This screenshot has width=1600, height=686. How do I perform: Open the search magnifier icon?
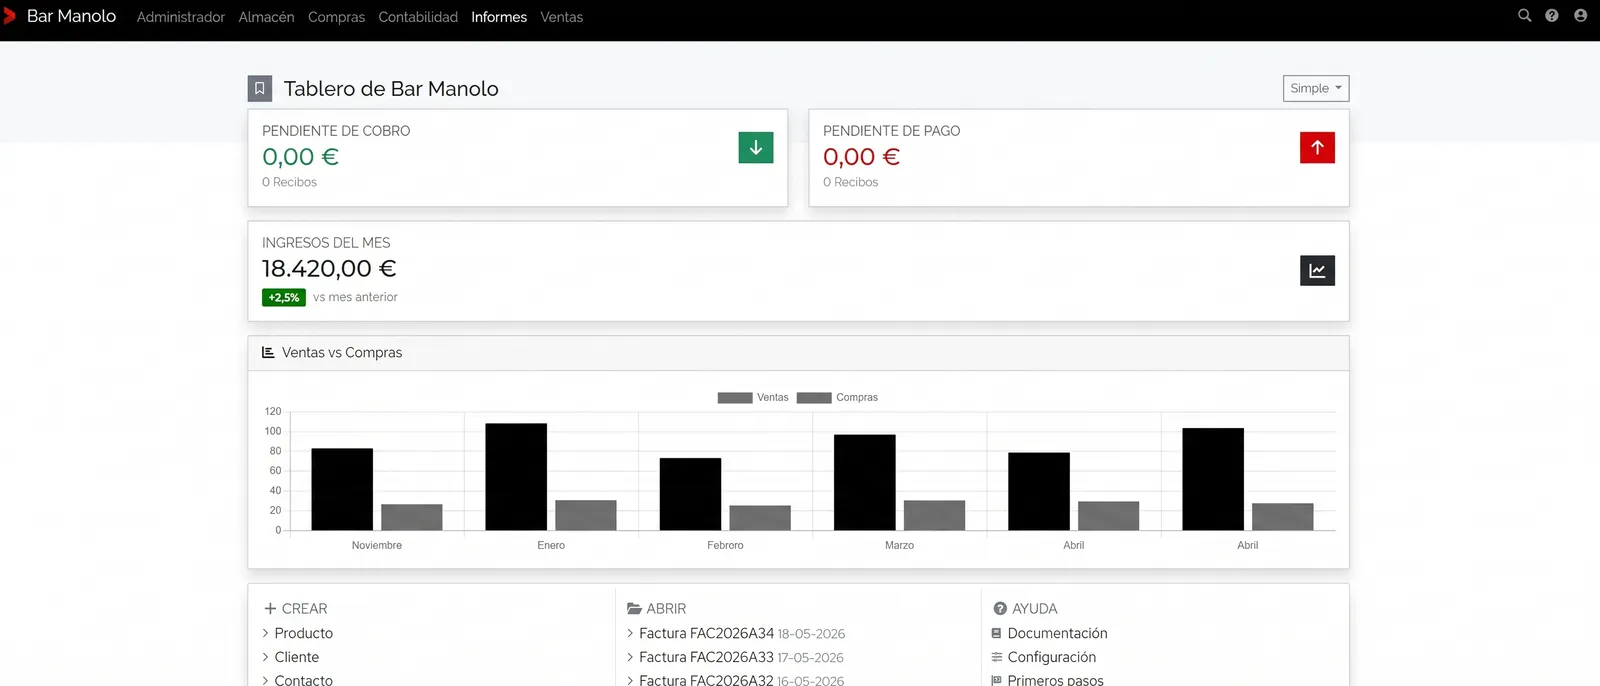(x=1524, y=16)
